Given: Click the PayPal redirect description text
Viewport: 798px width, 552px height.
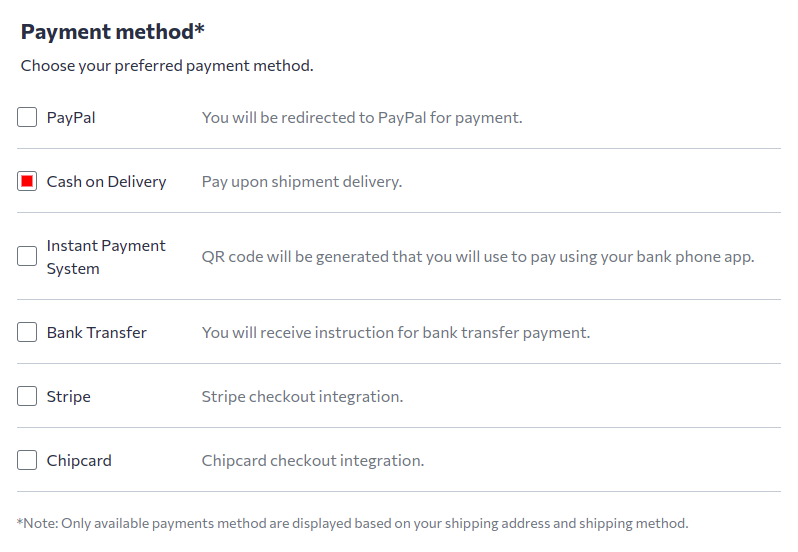Looking at the screenshot, I should pyautogui.click(x=362, y=118).
